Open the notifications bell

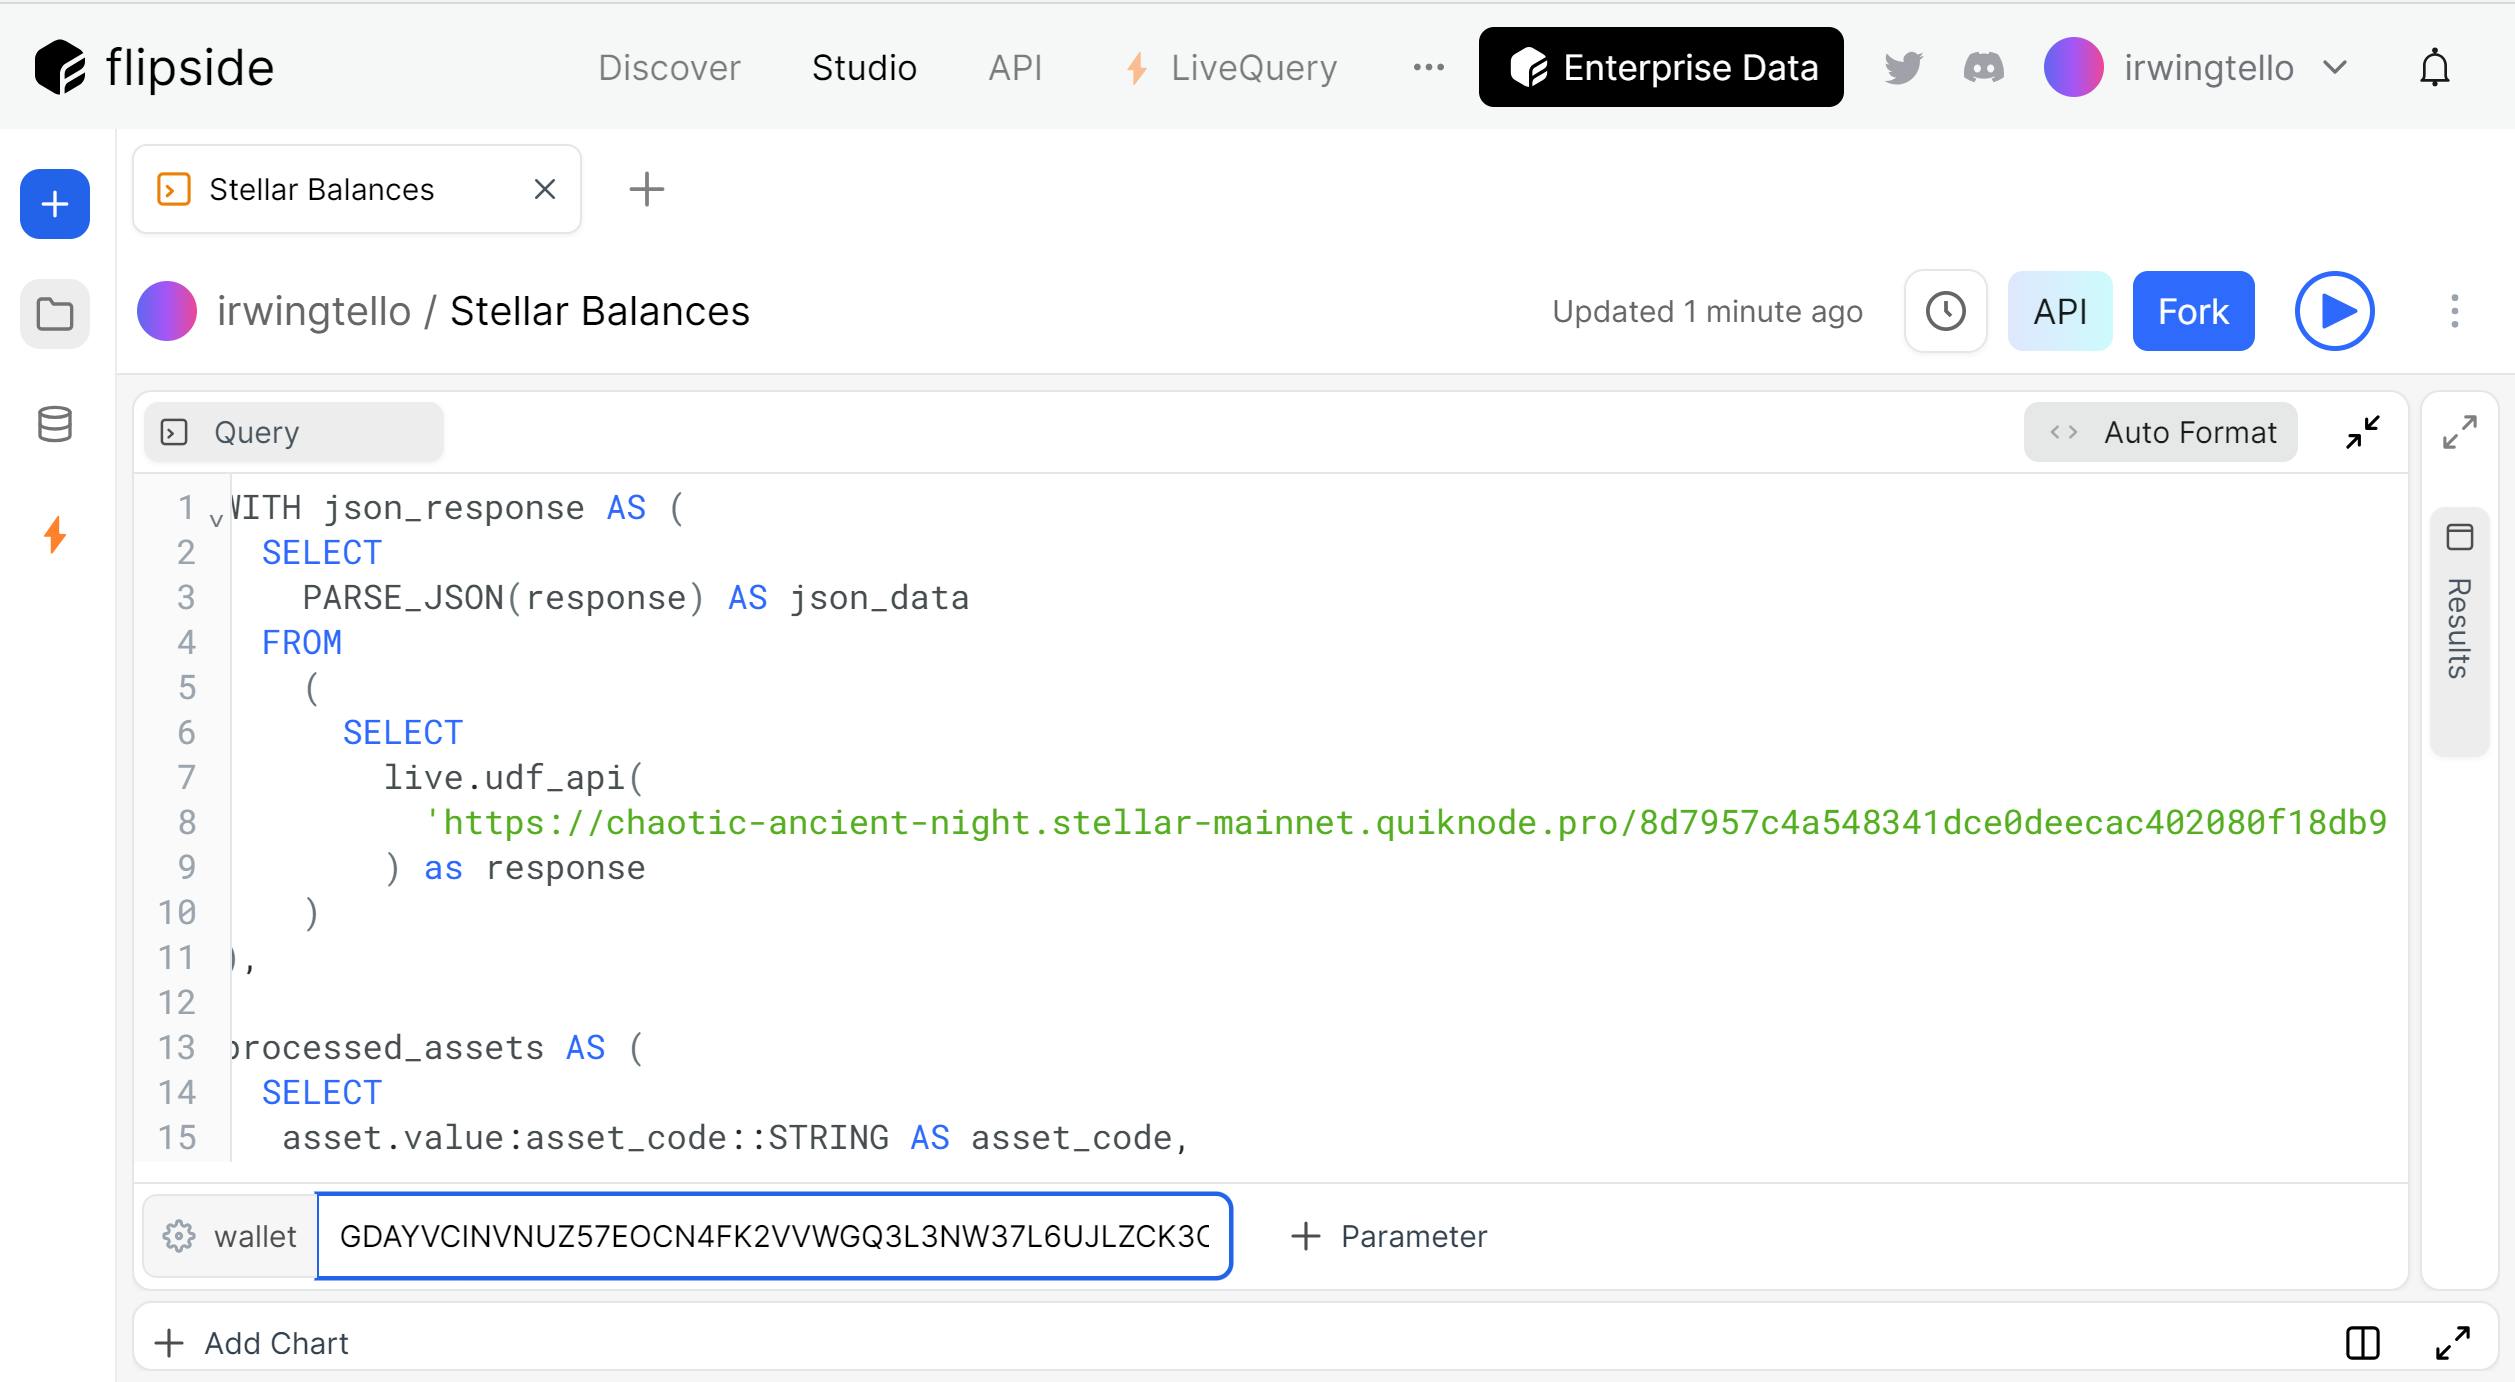pos(2434,67)
